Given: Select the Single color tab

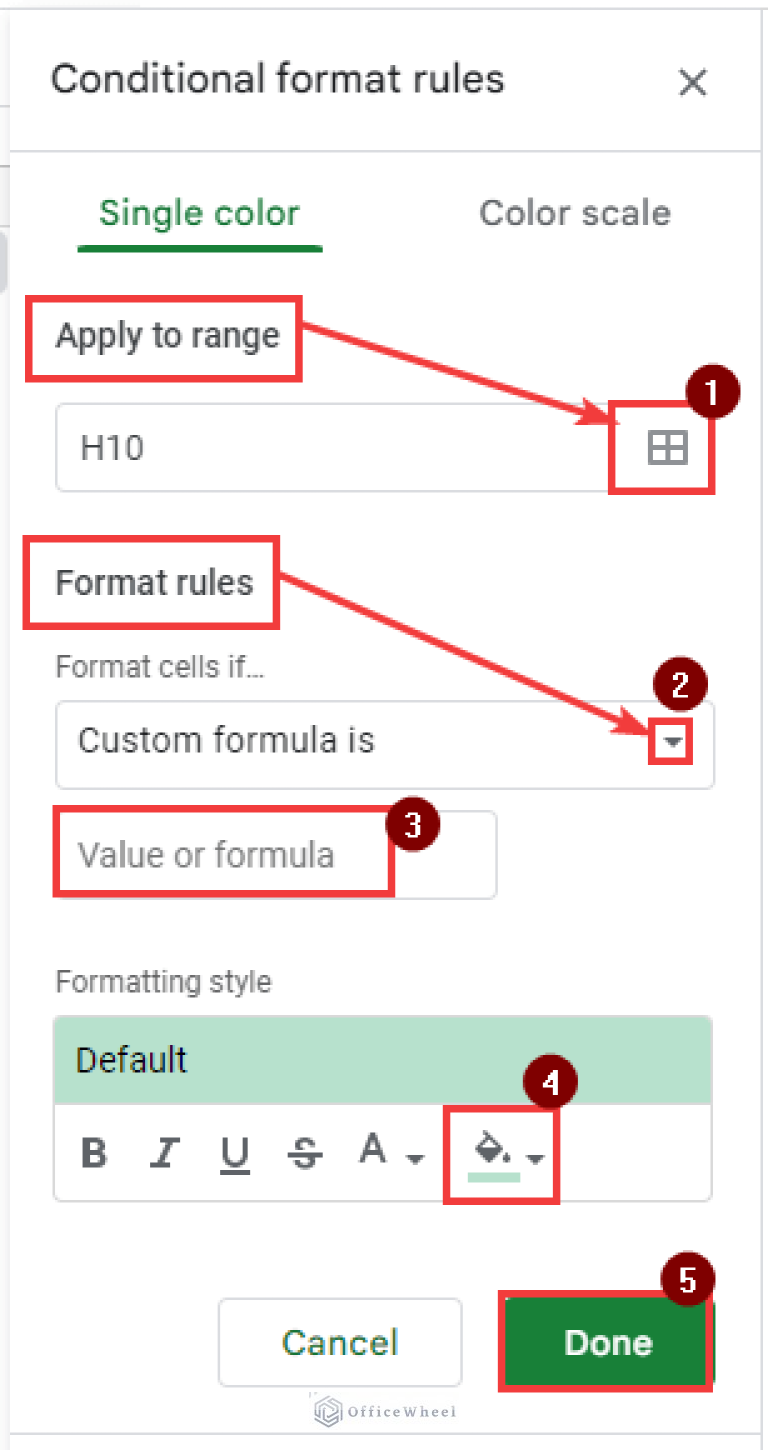Looking at the screenshot, I should pos(198,212).
